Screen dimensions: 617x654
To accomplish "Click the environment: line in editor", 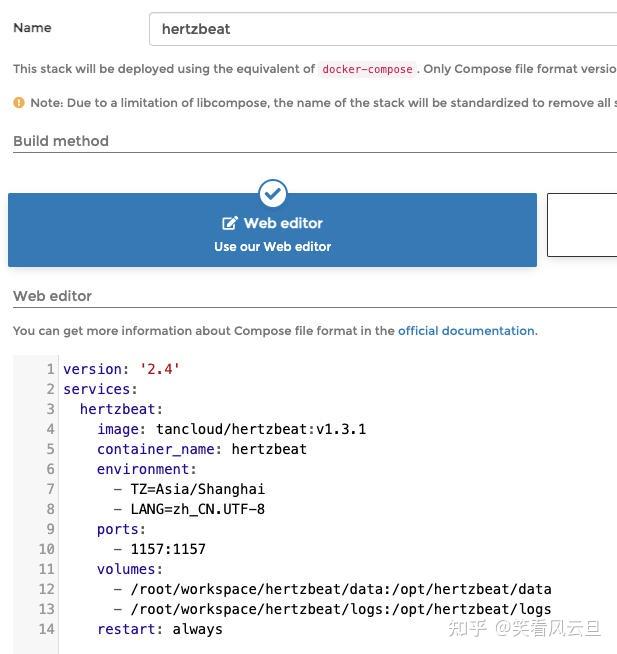I will 146,469.
